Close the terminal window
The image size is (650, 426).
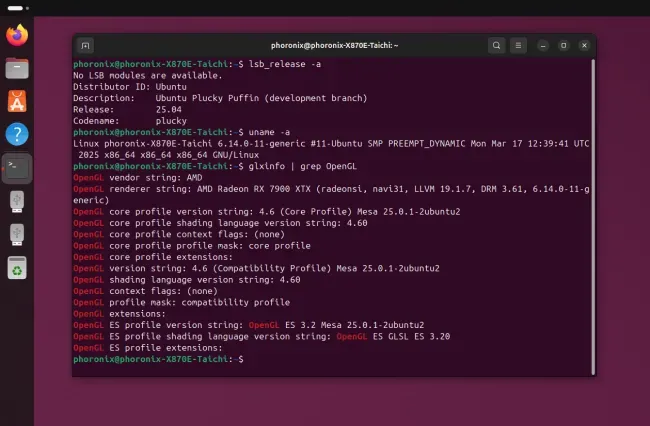point(585,46)
